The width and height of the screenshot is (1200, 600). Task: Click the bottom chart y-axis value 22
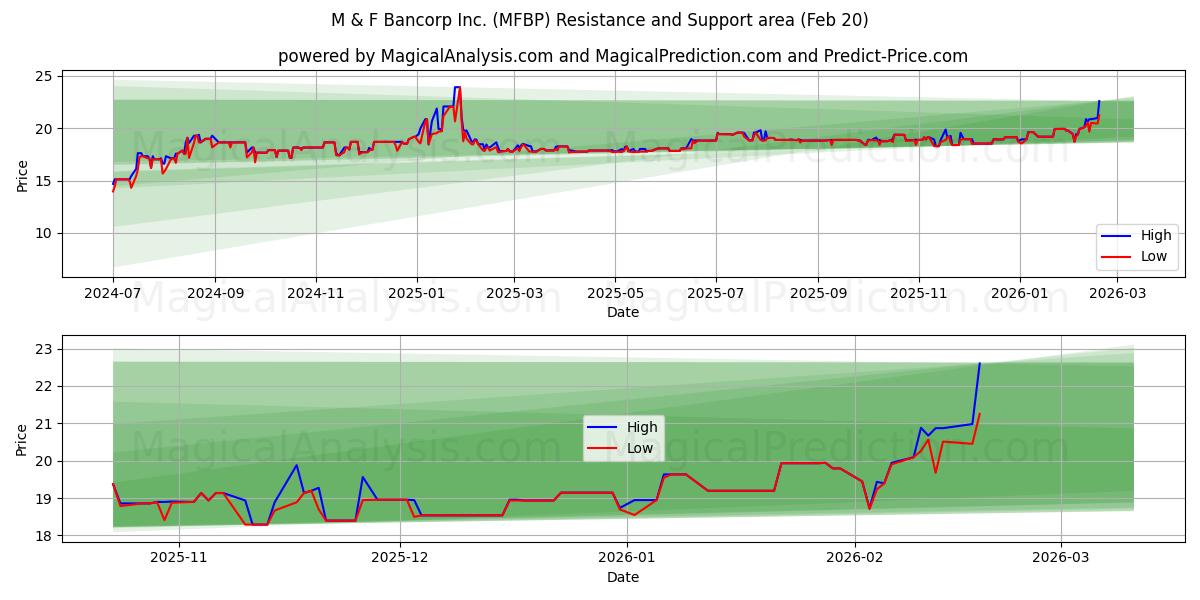click(x=45, y=386)
